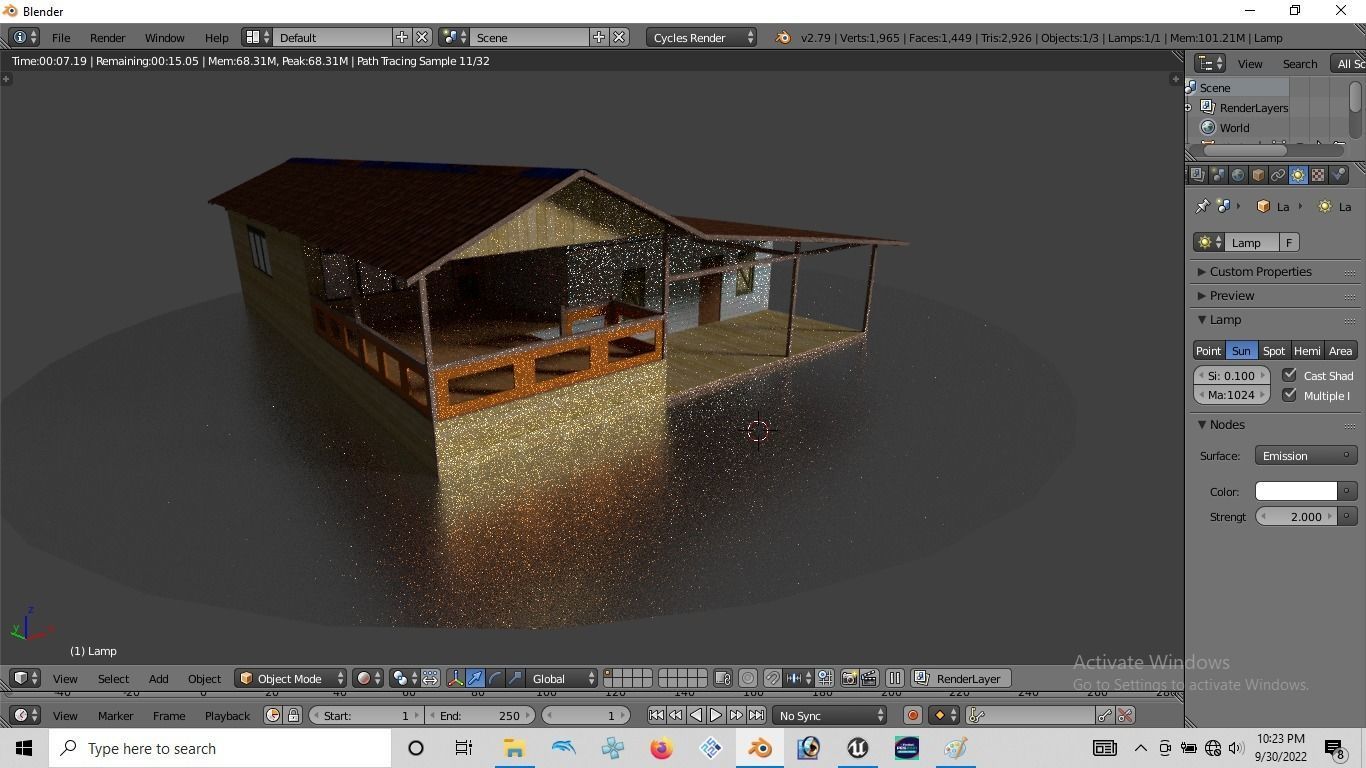Delete the Default screen layout
Viewport: 1366px width, 768px height.
tap(422, 37)
